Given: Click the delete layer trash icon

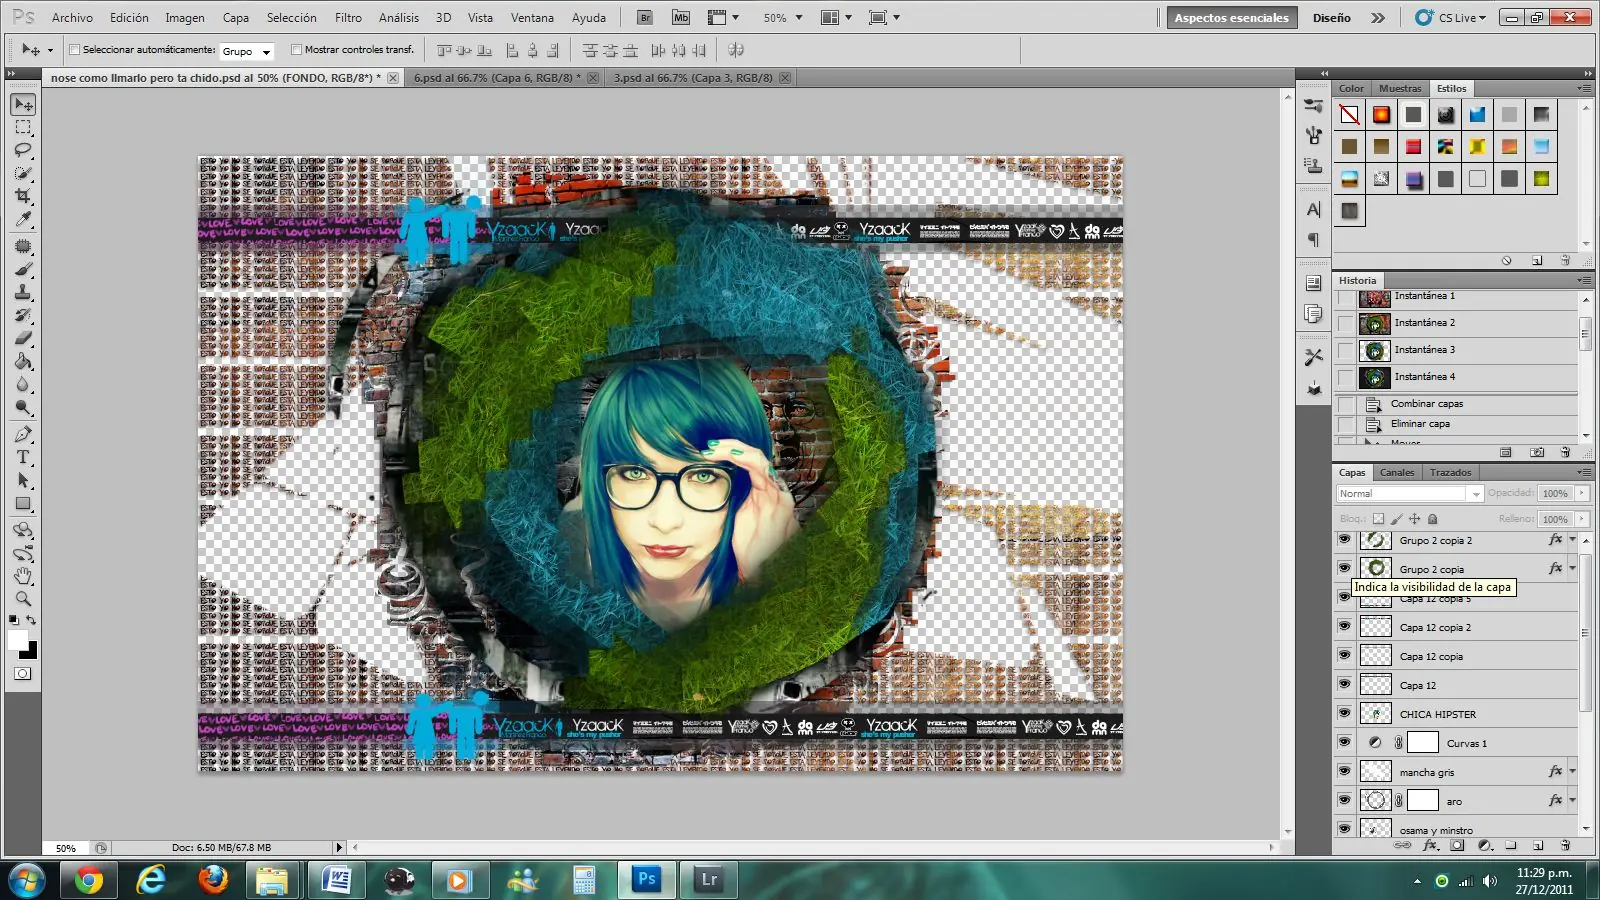Looking at the screenshot, I should [1566, 845].
